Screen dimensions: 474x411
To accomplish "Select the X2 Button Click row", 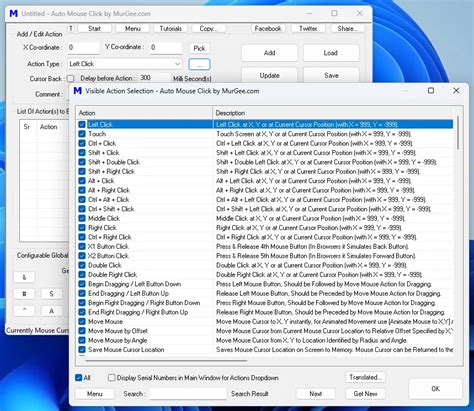I will click(x=265, y=256).
